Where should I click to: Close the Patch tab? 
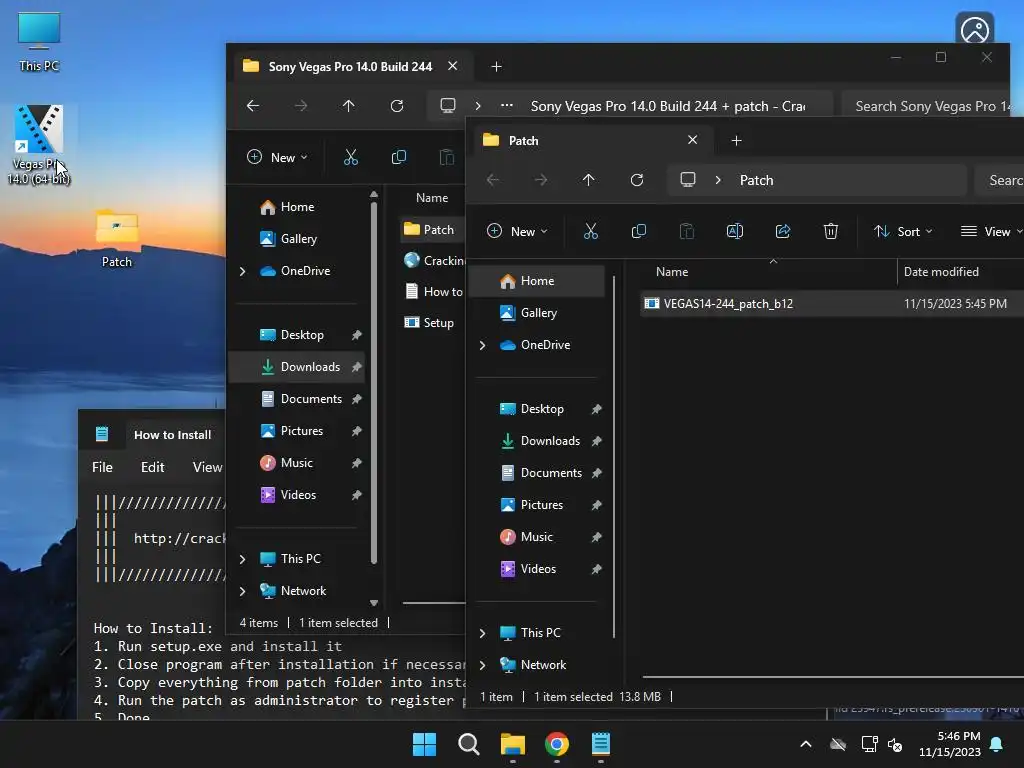pos(692,140)
